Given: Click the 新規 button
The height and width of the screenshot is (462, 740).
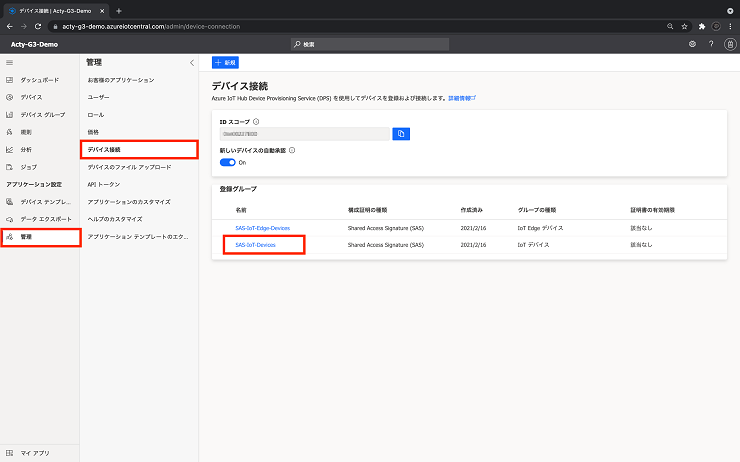Looking at the screenshot, I should coord(225,62).
